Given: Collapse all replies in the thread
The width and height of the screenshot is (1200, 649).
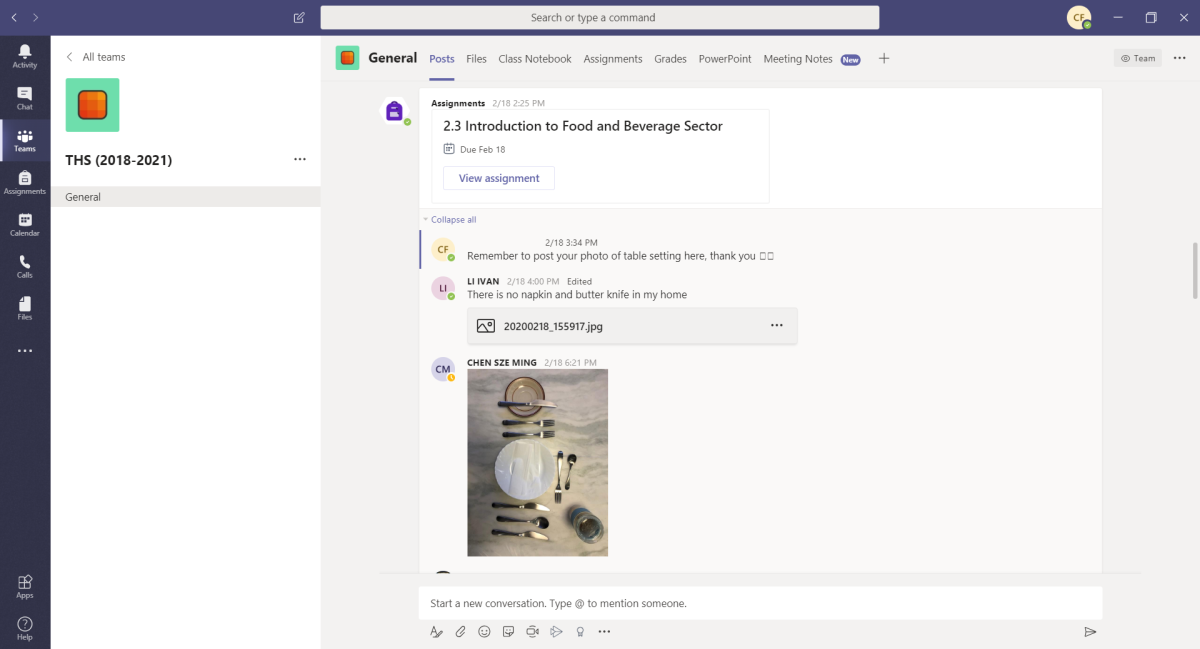Looking at the screenshot, I should pyautogui.click(x=453, y=219).
